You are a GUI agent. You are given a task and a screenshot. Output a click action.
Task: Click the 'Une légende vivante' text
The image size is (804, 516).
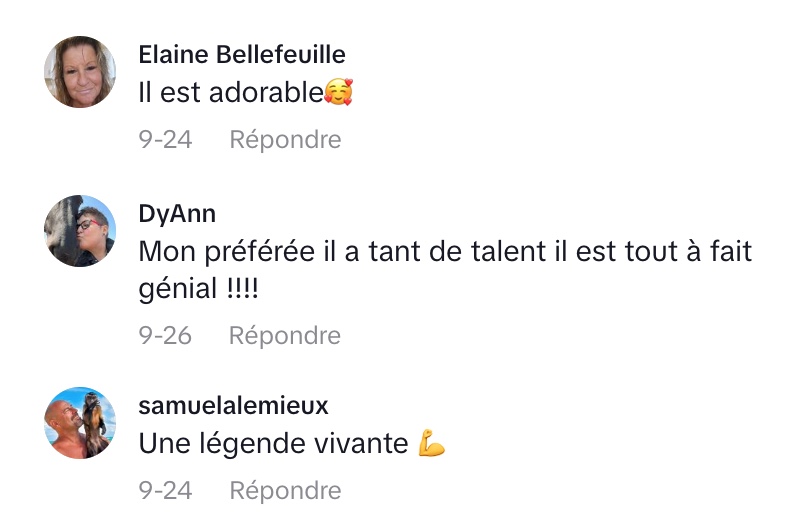[274, 443]
